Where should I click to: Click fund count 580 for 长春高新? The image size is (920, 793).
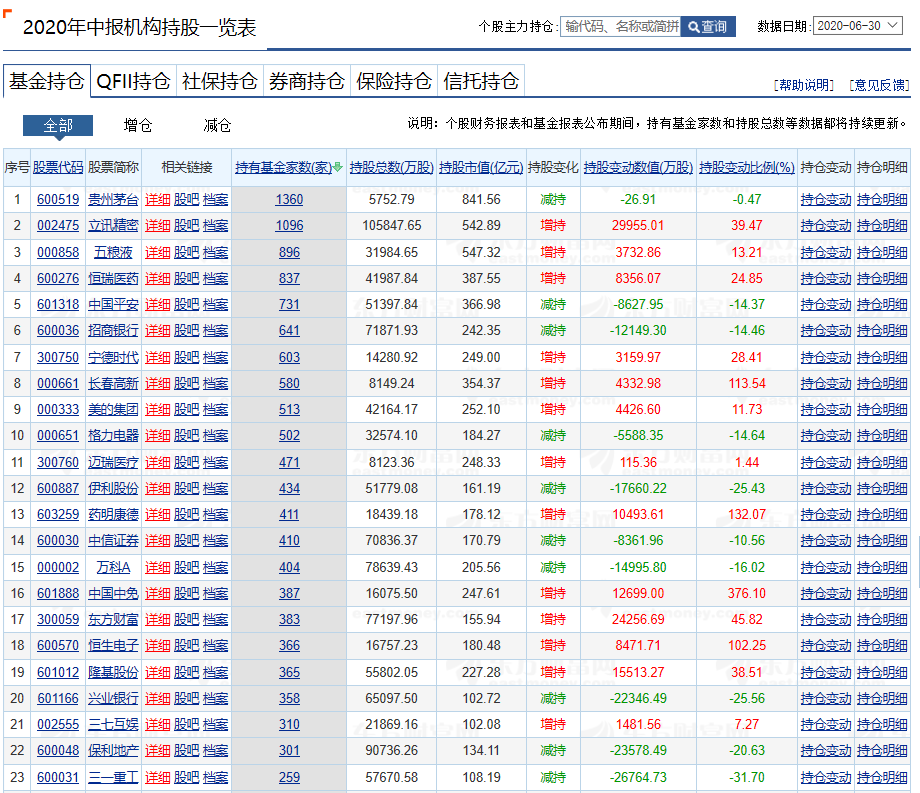point(289,384)
